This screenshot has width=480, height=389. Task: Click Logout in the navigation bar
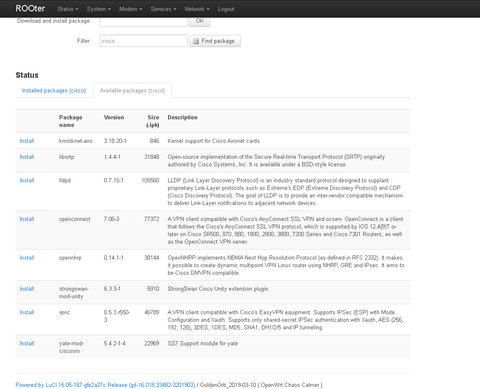[226, 9]
